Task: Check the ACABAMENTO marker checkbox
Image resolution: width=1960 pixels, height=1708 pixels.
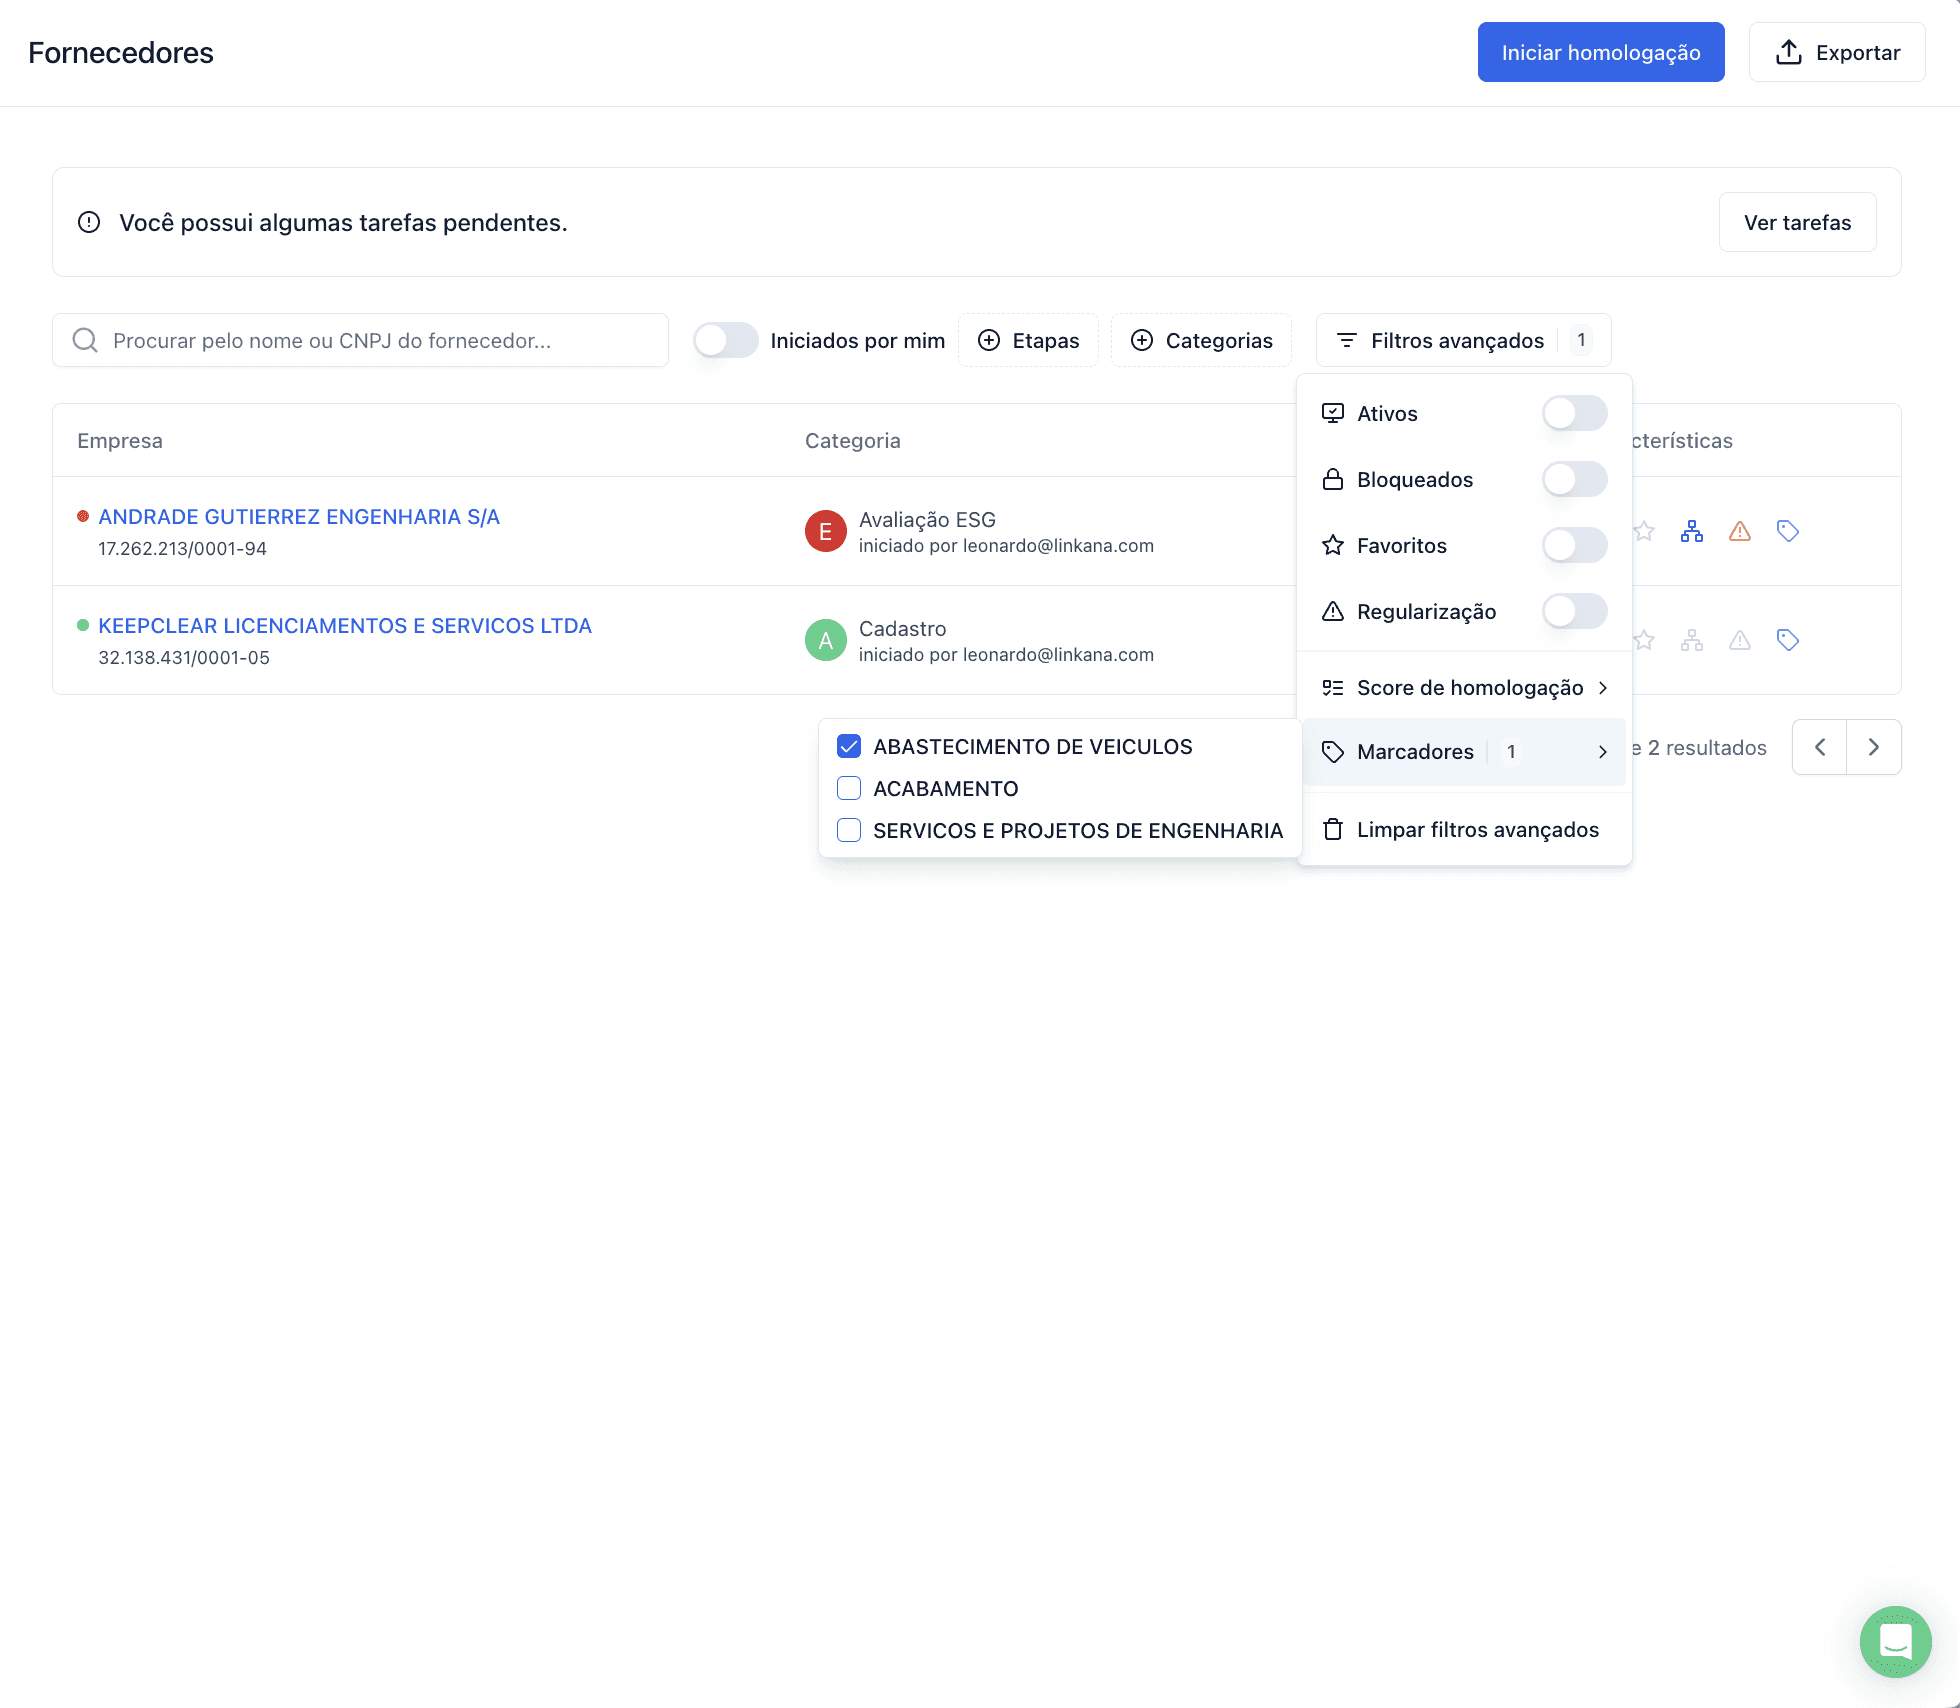Action: (849, 788)
